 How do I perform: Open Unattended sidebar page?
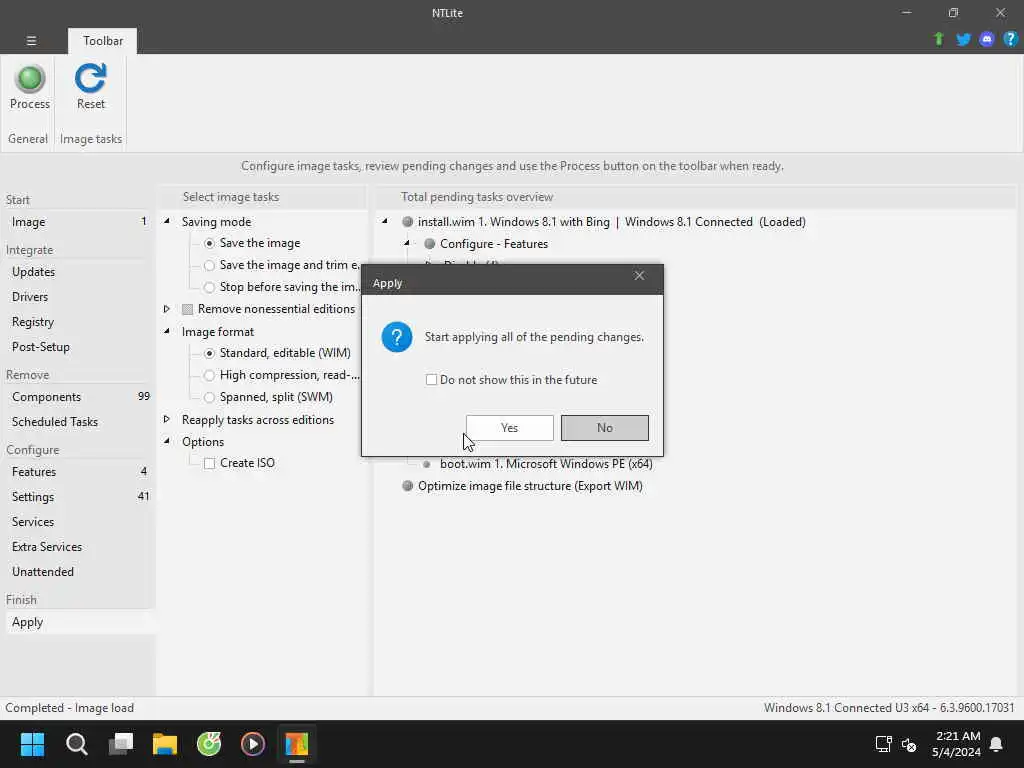78,571
